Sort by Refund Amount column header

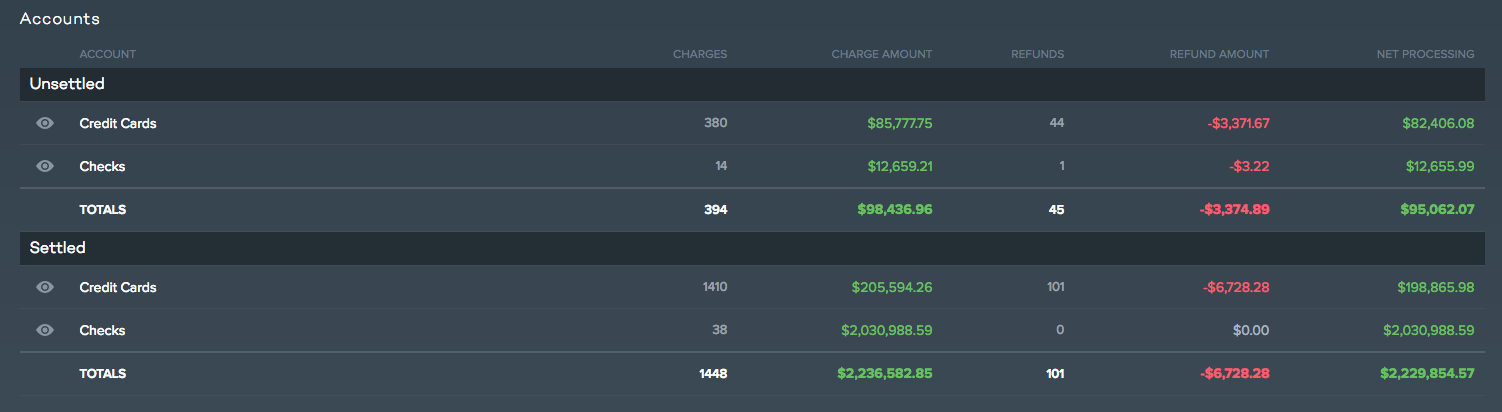tap(1219, 54)
